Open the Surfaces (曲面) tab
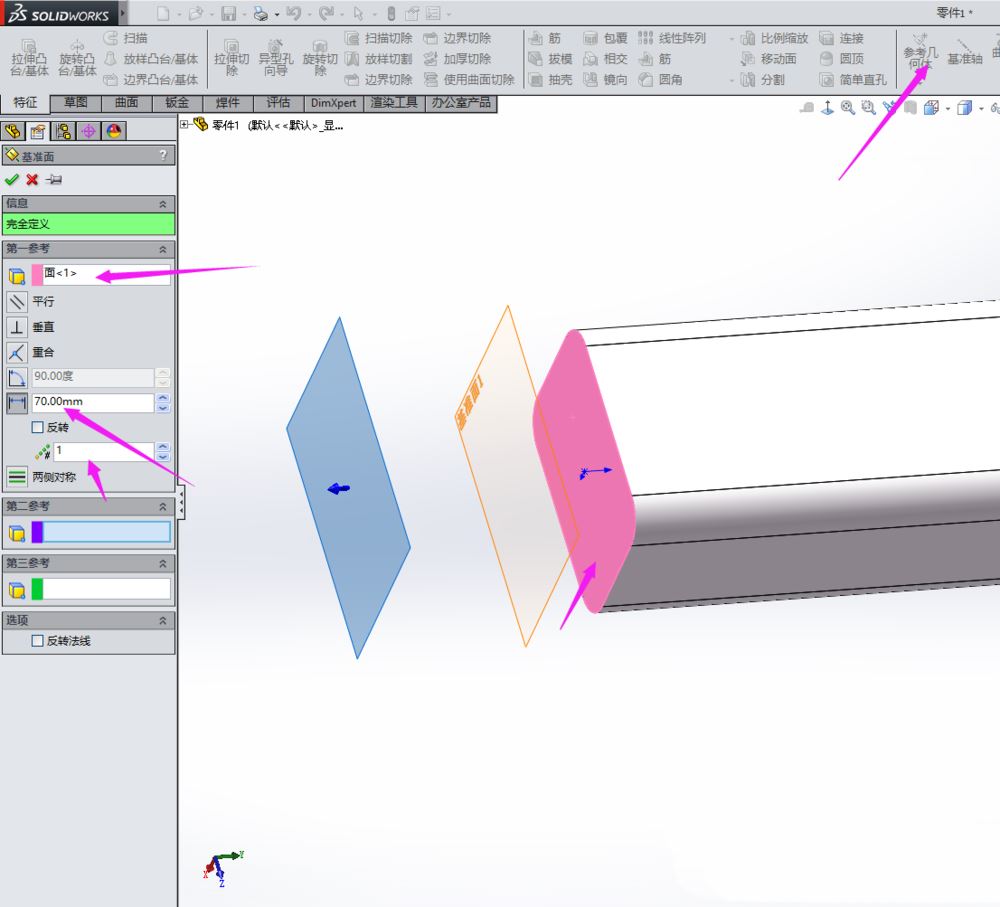The width and height of the screenshot is (1000, 907). pyautogui.click(x=127, y=103)
